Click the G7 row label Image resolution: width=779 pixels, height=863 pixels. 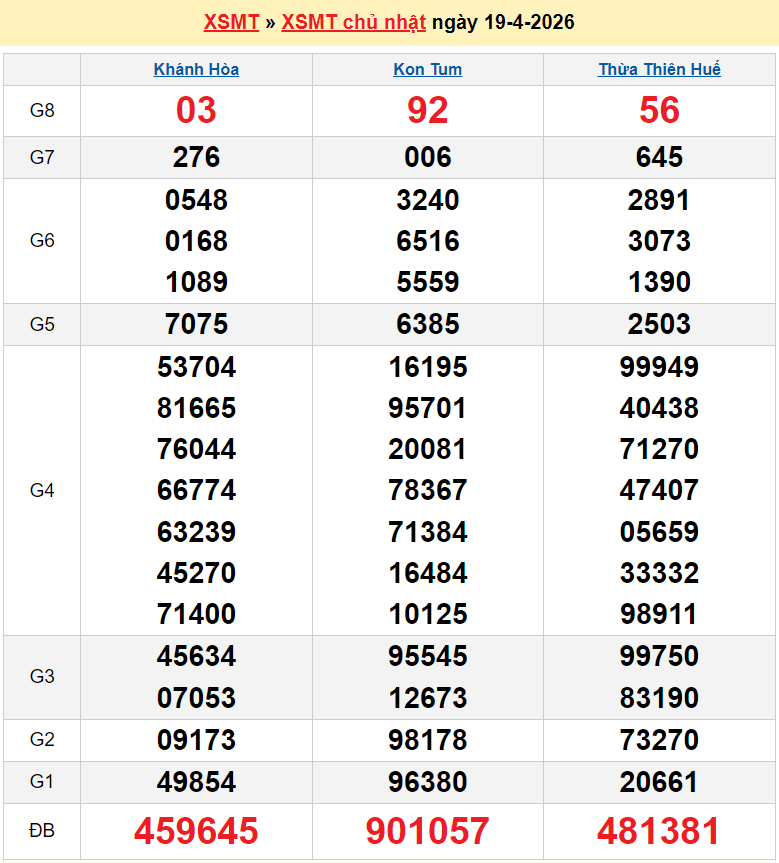click(x=42, y=157)
